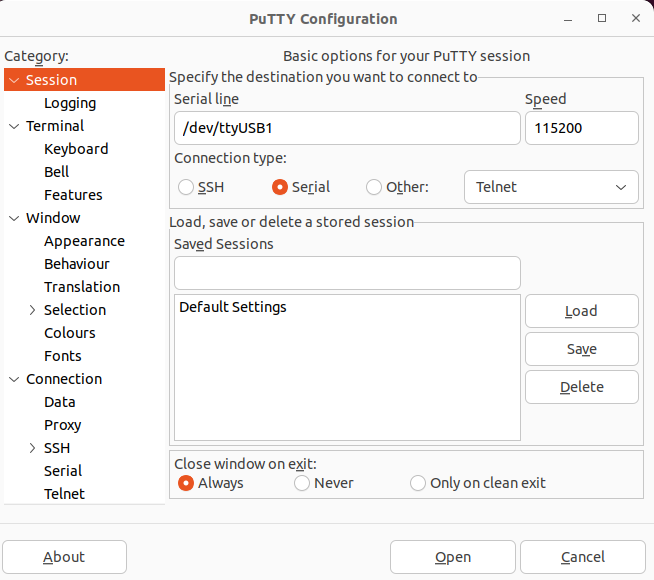The image size is (654, 580).
Task: Select Only on clean exit option
Action: pos(418,483)
